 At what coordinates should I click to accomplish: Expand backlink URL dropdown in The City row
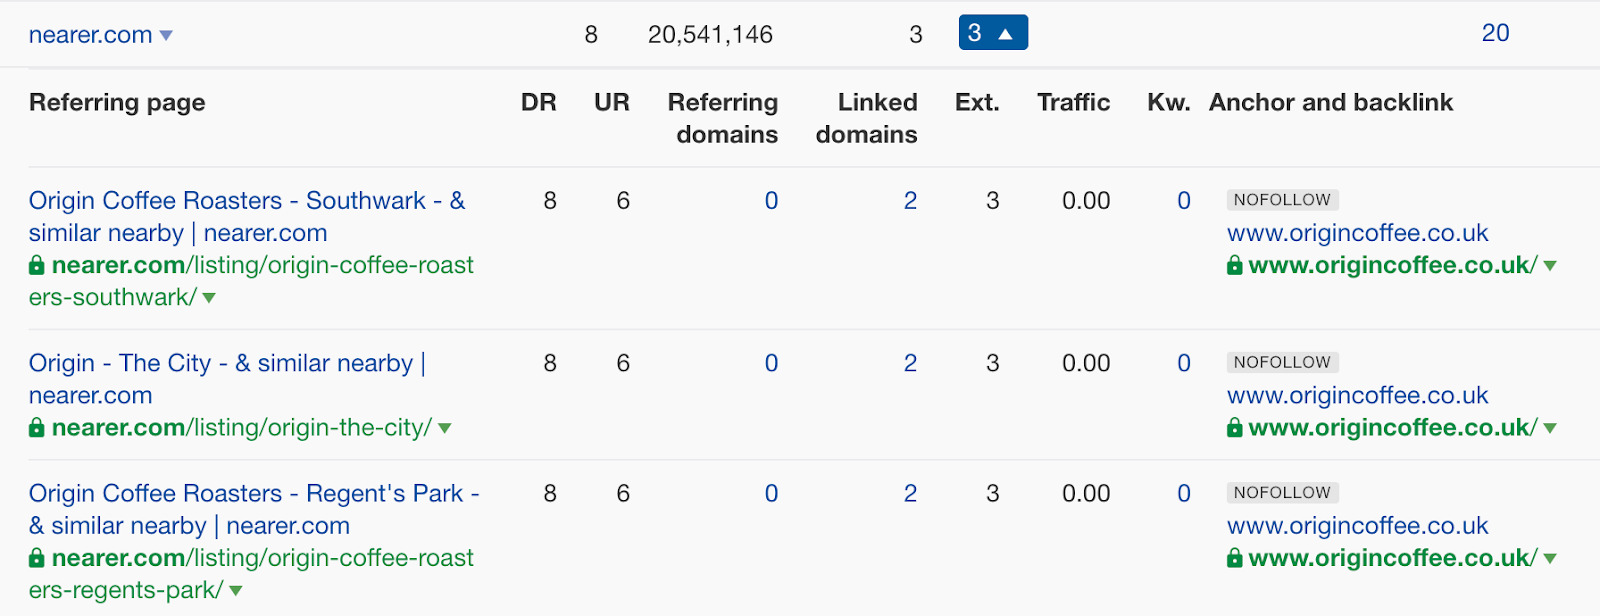point(1550,428)
